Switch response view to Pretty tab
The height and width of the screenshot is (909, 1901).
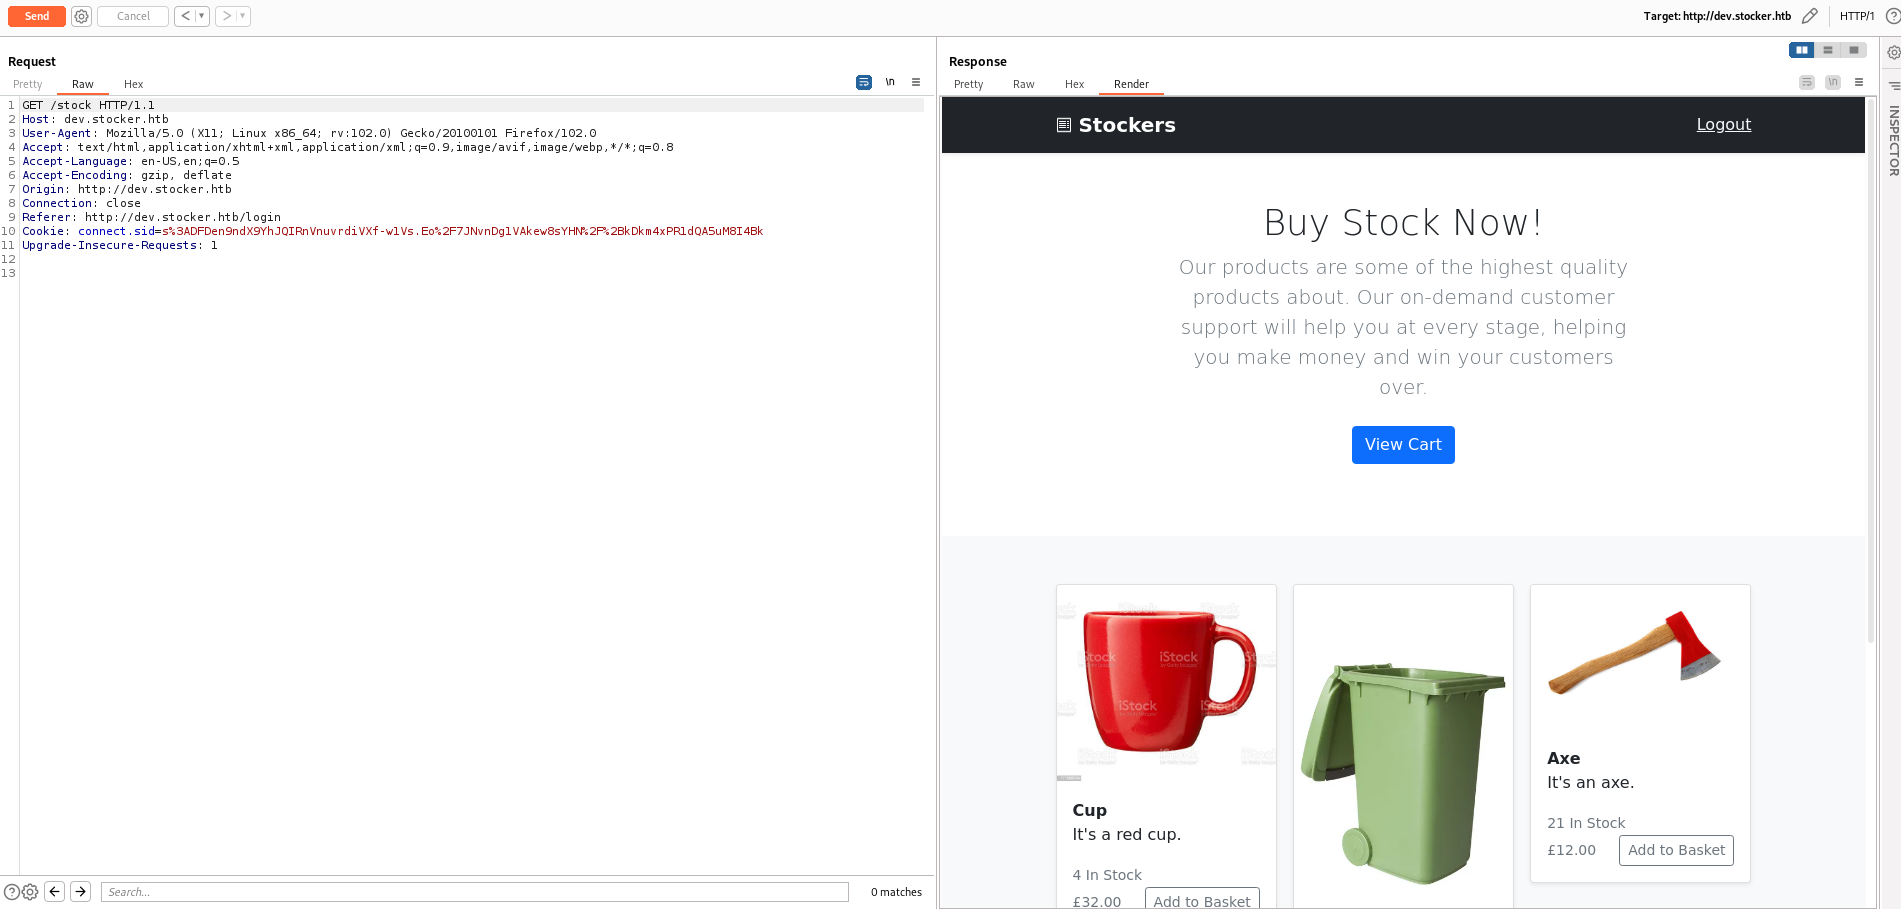click(969, 84)
